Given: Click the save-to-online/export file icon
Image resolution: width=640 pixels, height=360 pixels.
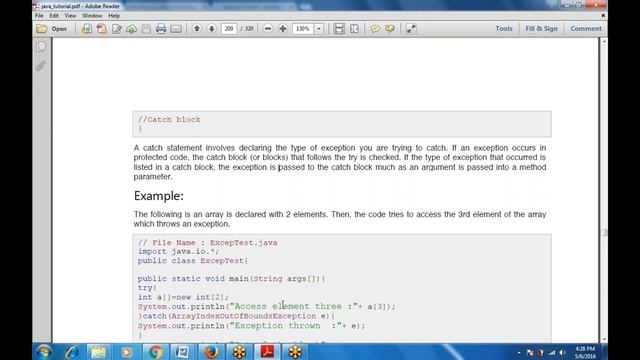Looking at the screenshot, I should (x=87, y=29).
